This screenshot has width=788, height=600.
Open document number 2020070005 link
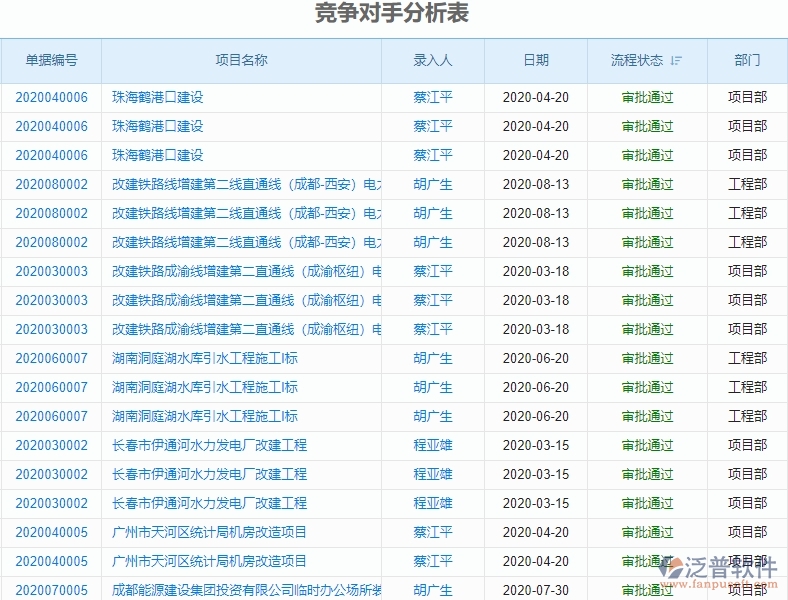point(51,590)
